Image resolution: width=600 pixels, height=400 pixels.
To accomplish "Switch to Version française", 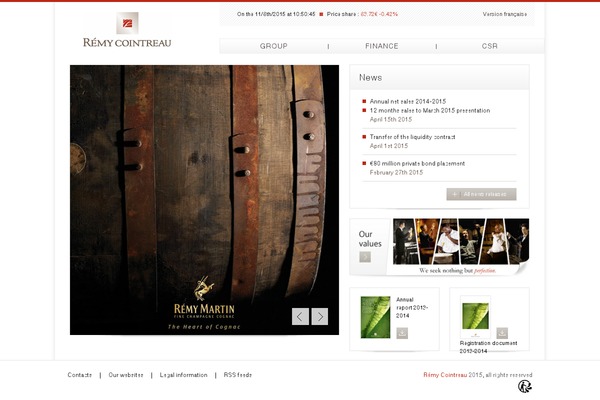I will (504, 14).
